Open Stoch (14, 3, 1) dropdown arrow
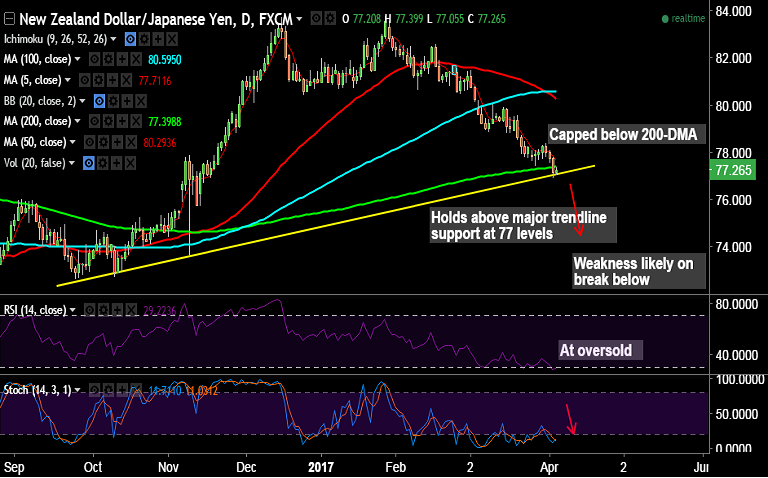 tap(77, 390)
